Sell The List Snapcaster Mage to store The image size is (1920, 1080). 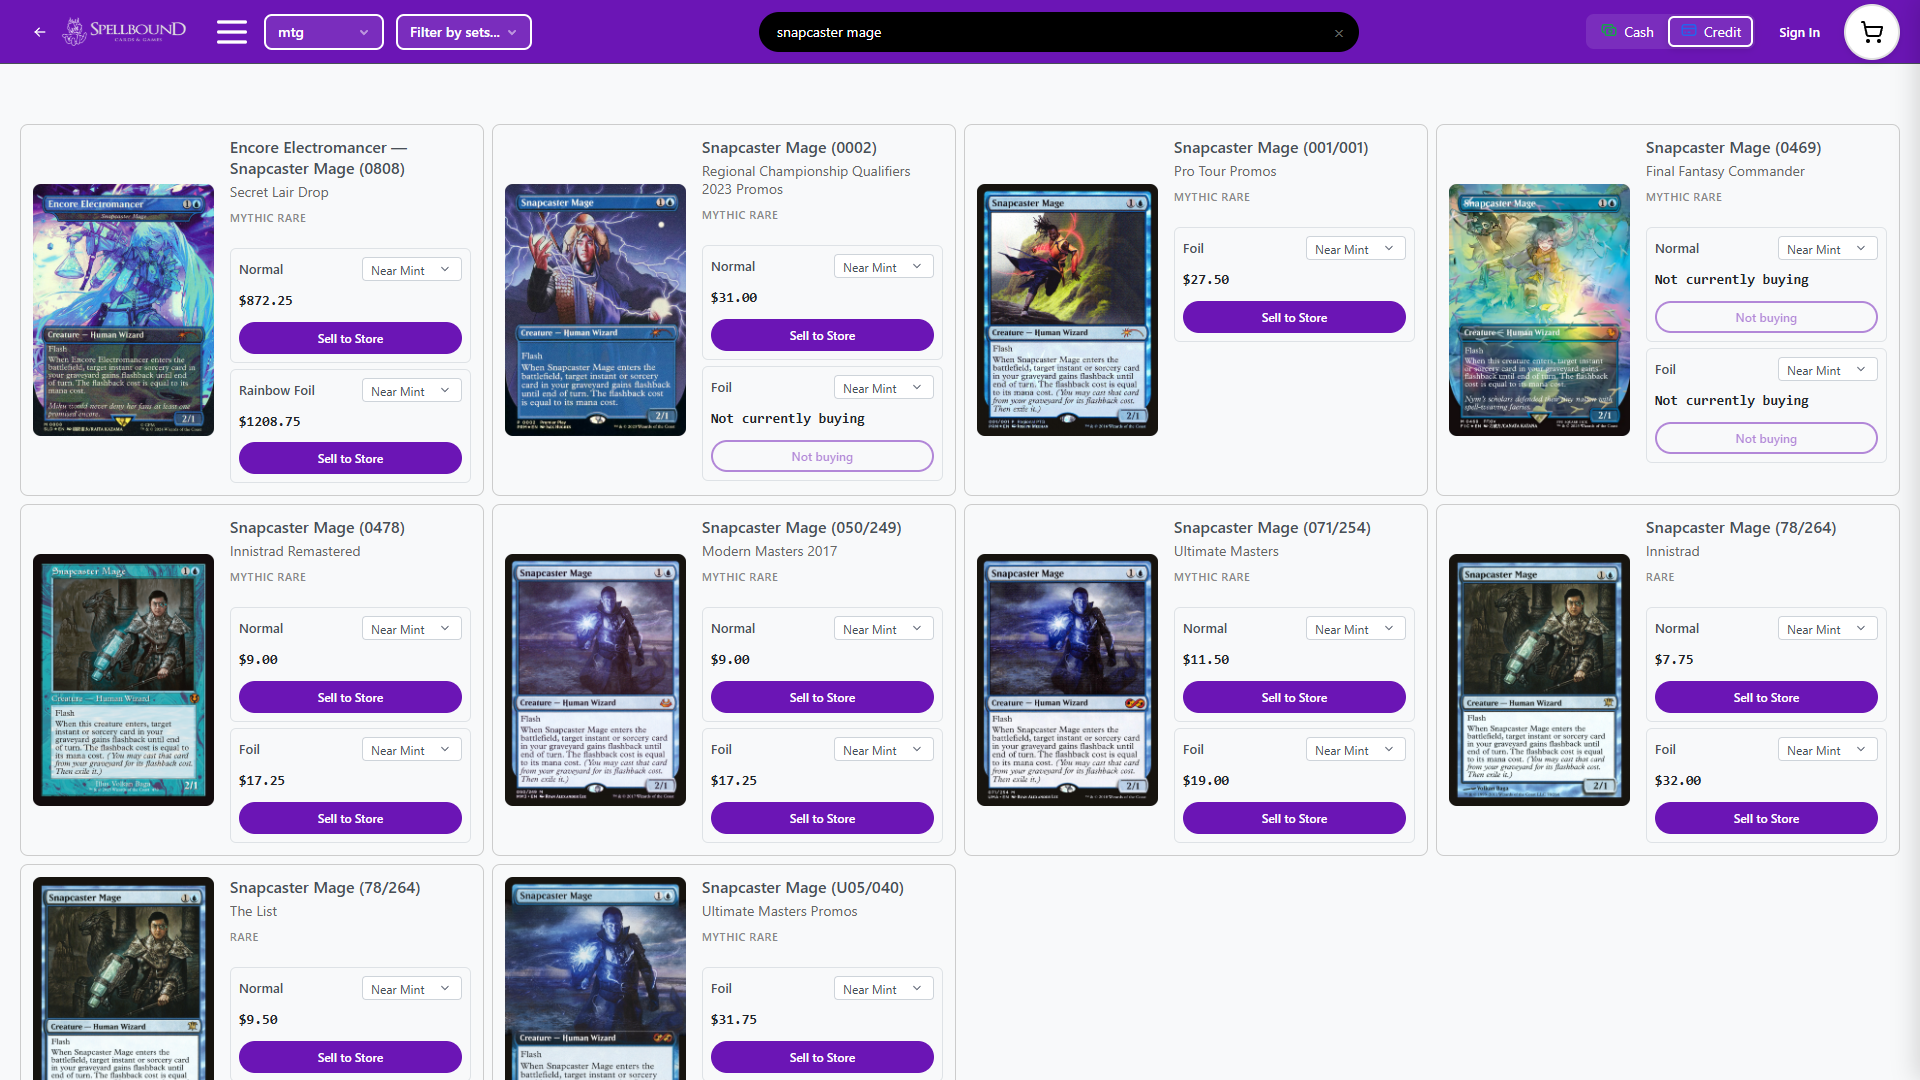(x=349, y=1057)
